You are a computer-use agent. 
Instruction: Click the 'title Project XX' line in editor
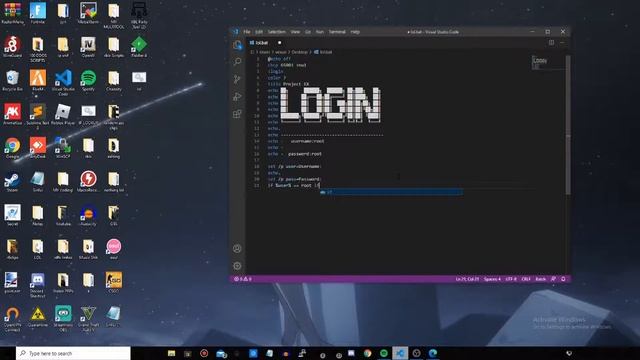(x=288, y=84)
